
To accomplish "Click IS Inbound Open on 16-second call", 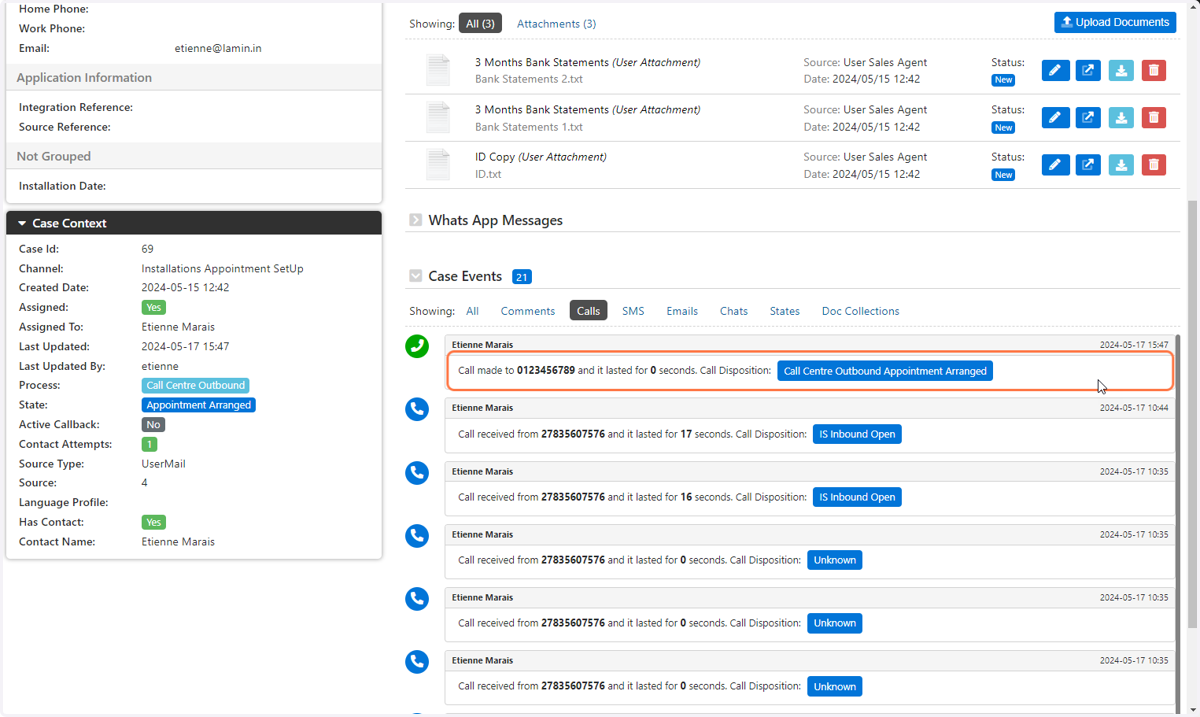I will point(857,497).
